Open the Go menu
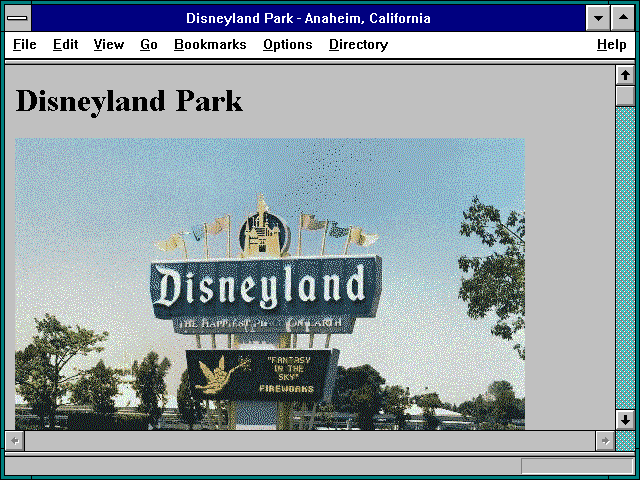 (x=149, y=44)
